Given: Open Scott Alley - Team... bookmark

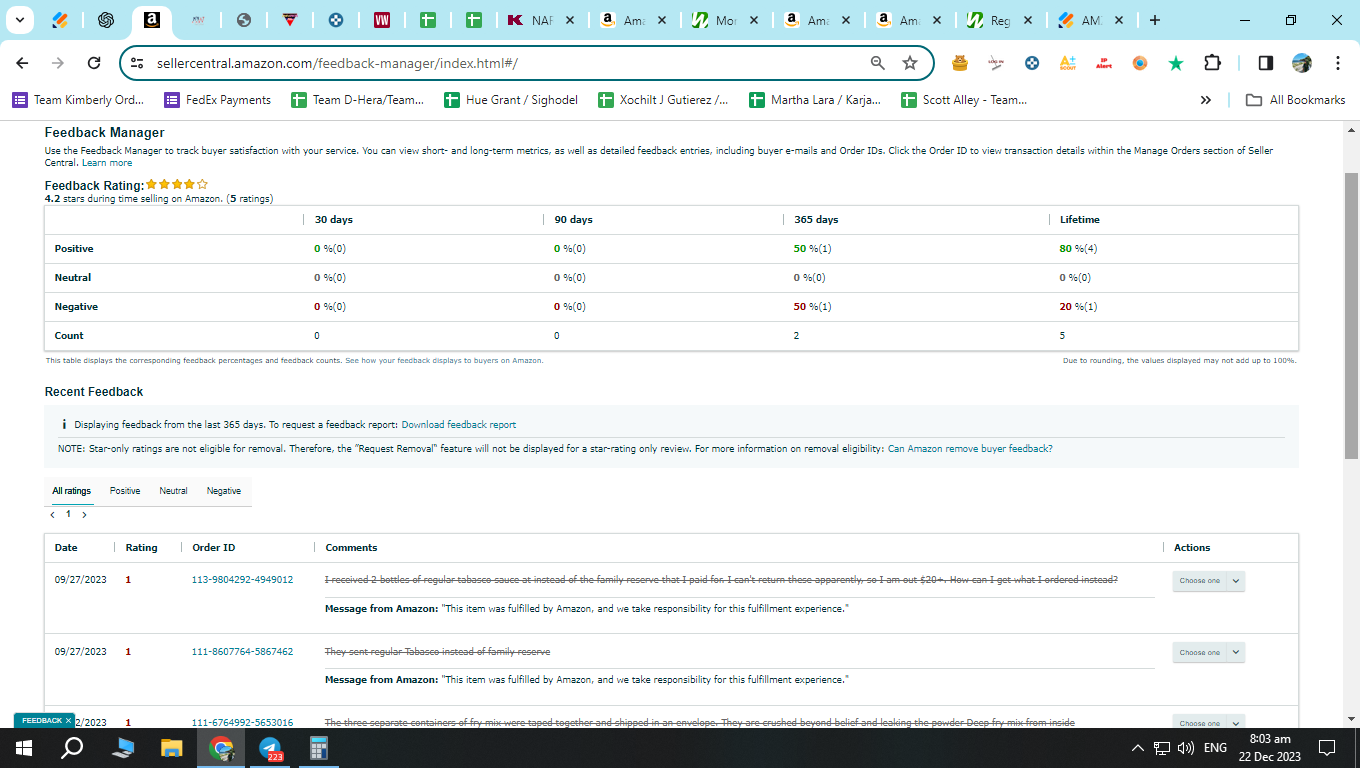Looking at the screenshot, I should pyautogui.click(x=964, y=100).
